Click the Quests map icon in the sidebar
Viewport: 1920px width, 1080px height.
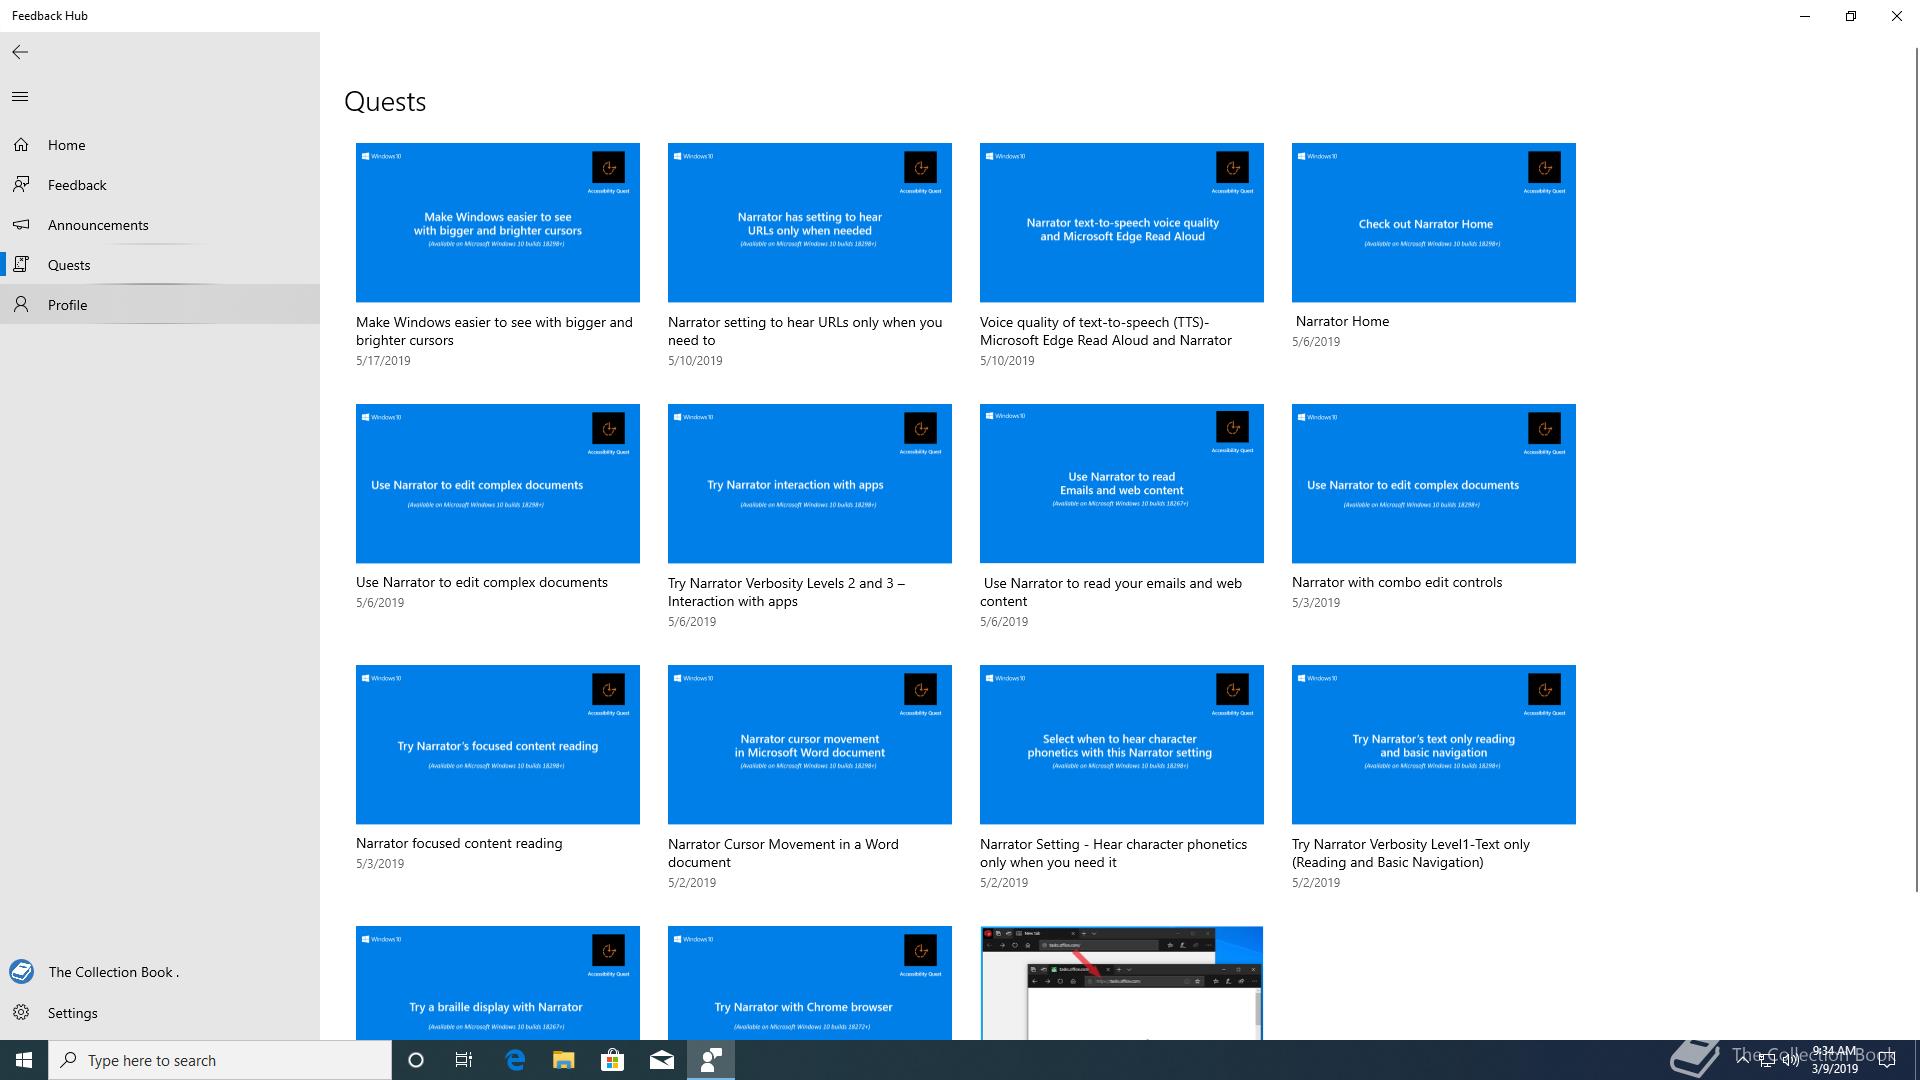(21, 265)
